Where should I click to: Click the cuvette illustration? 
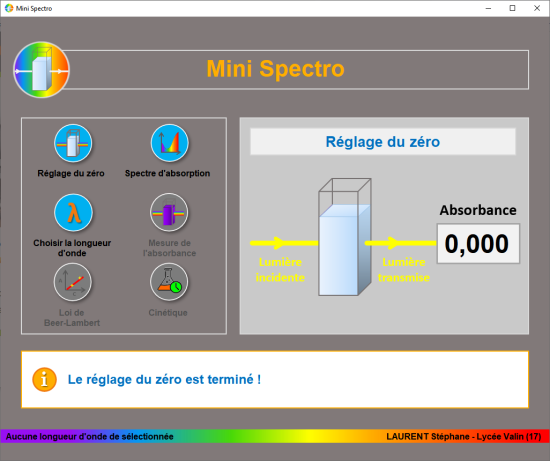344,237
